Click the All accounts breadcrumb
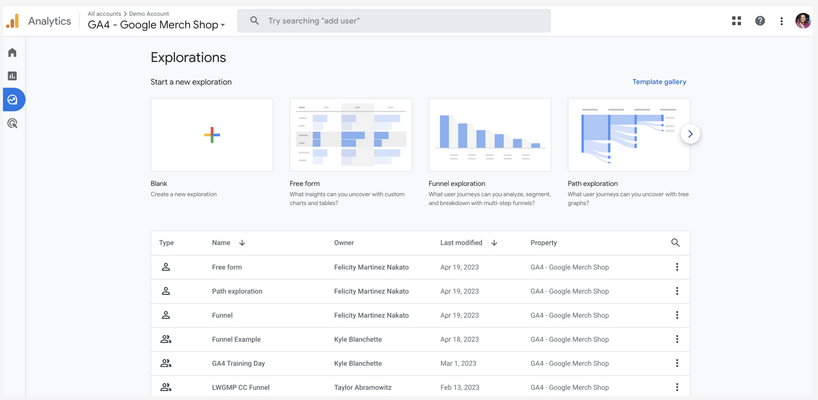 click(x=104, y=14)
